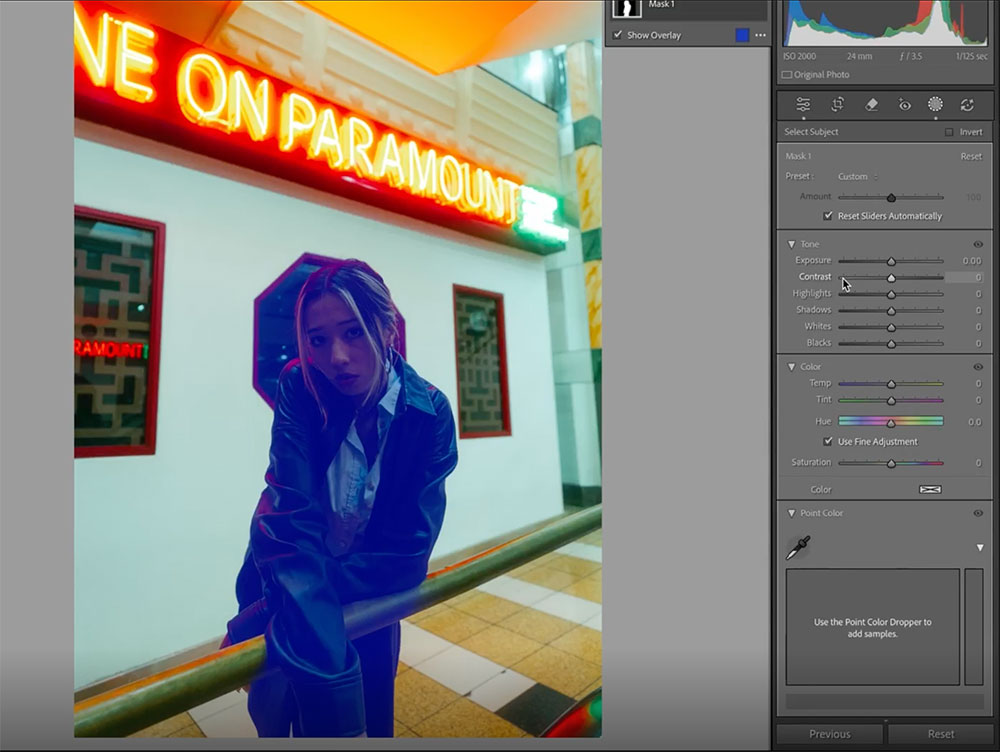Click the Hue value 0.0

tap(974, 422)
